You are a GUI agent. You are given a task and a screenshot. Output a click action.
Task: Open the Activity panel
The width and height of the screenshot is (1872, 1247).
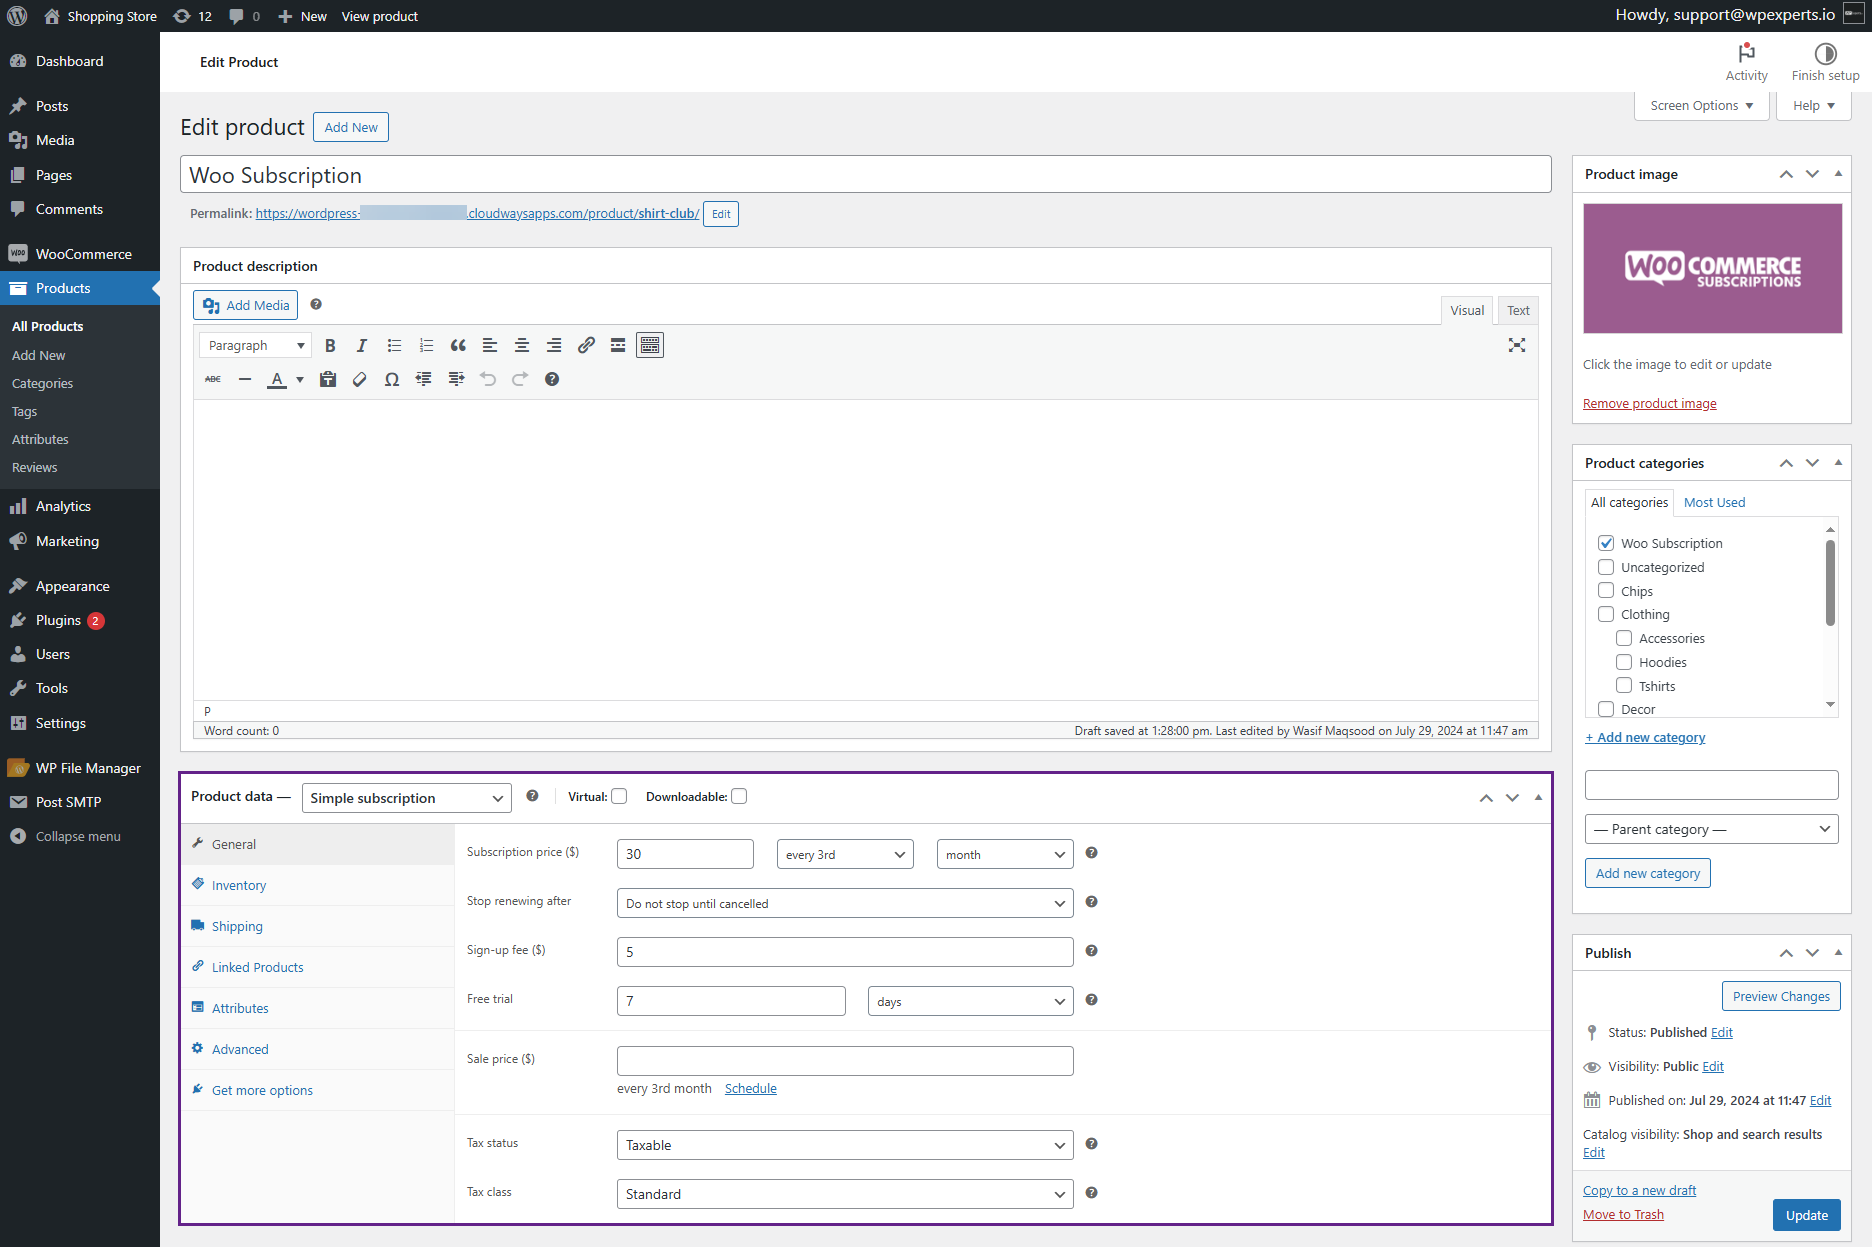click(1746, 62)
